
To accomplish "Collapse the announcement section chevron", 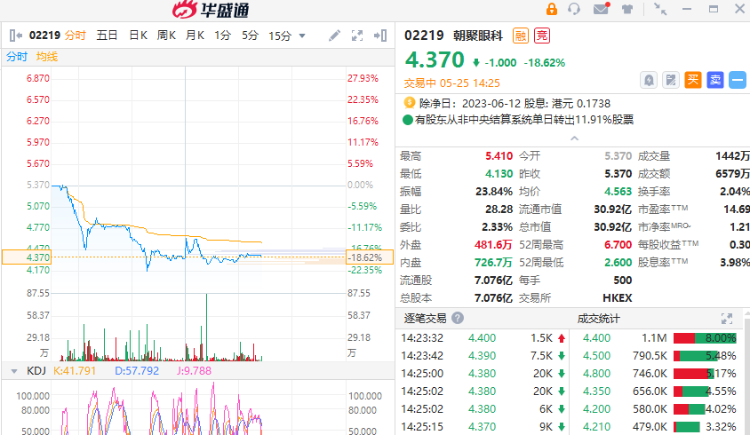I will click(574, 138).
